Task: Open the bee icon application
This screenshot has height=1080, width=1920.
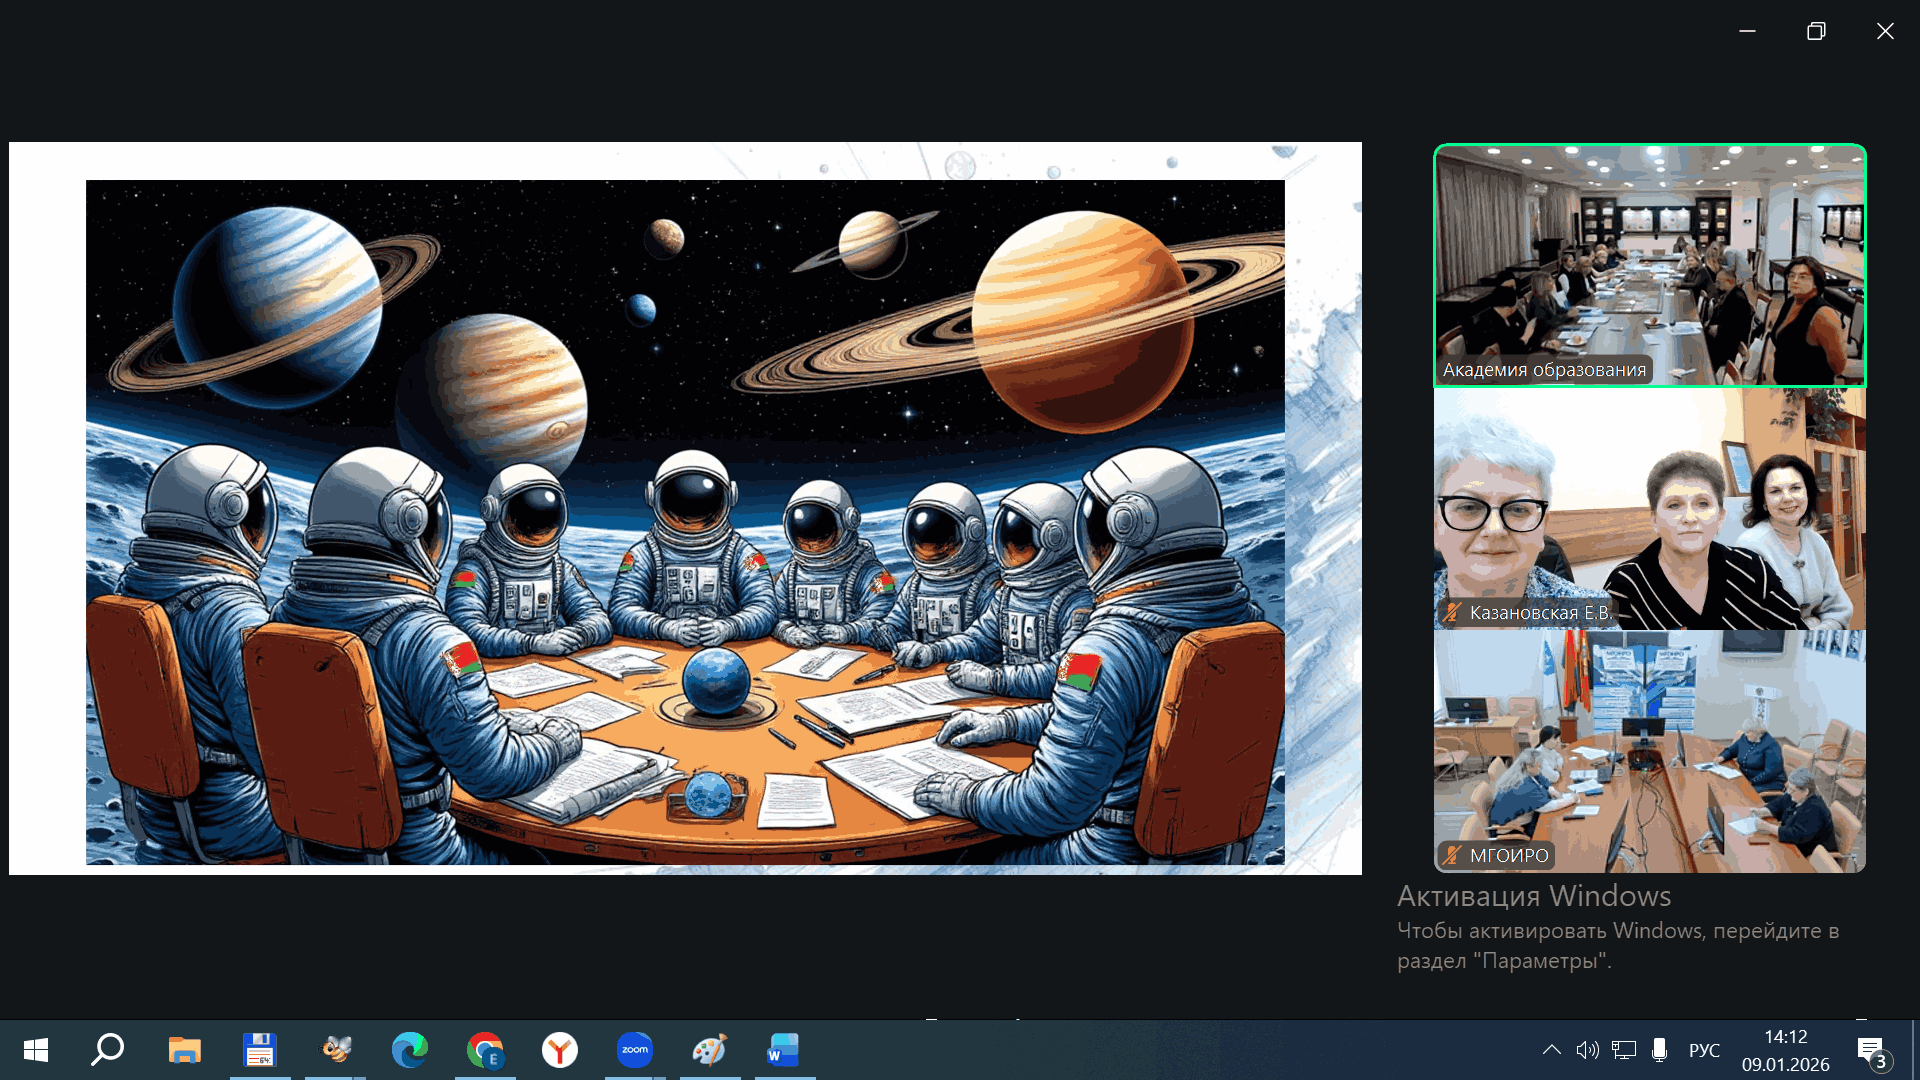Action: (336, 1050)
